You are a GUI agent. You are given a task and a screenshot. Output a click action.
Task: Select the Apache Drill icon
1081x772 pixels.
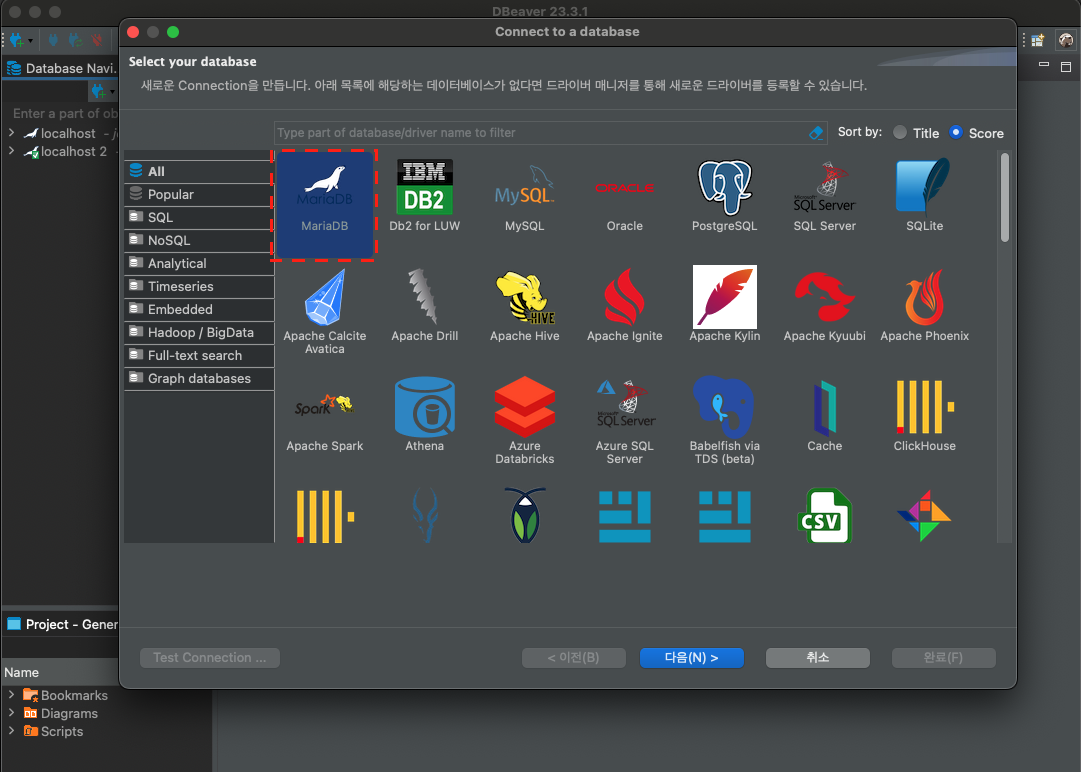(424, 307)
